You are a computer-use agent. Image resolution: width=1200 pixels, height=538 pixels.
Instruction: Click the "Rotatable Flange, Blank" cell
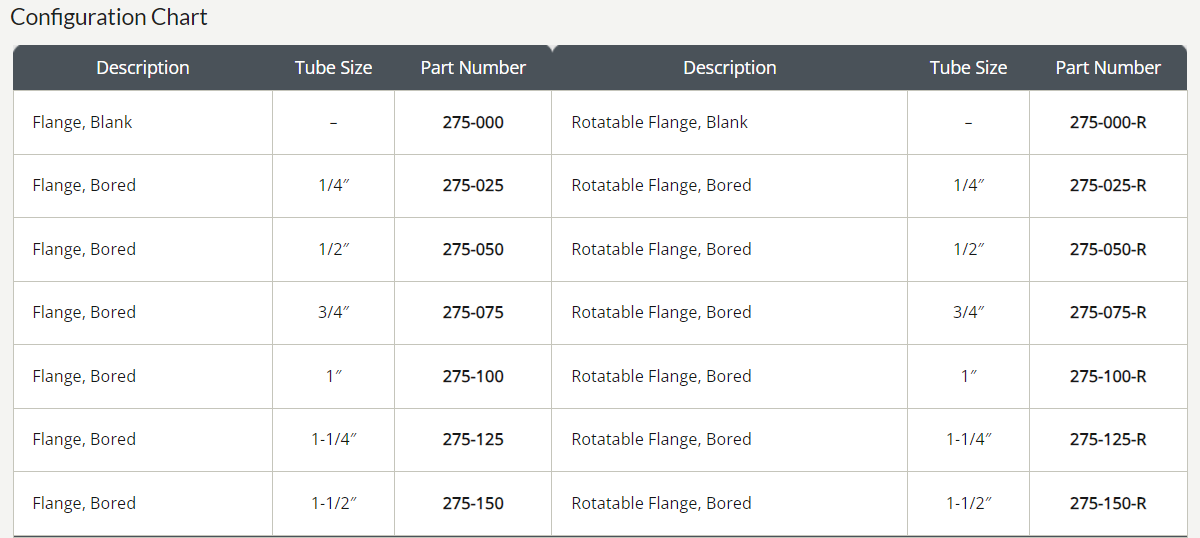659,123
